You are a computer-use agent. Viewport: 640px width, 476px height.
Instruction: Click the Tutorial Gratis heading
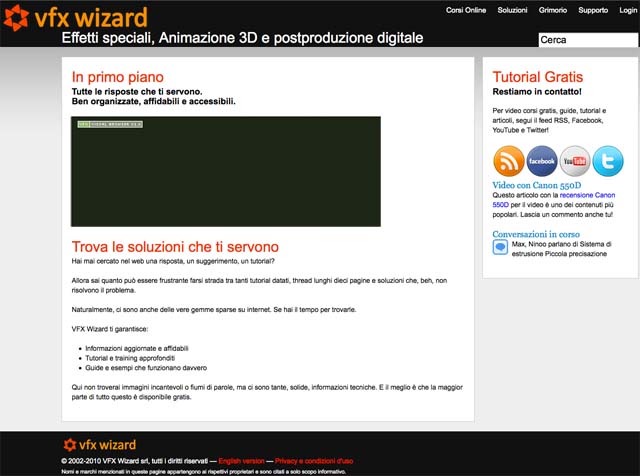click(538, 77)
